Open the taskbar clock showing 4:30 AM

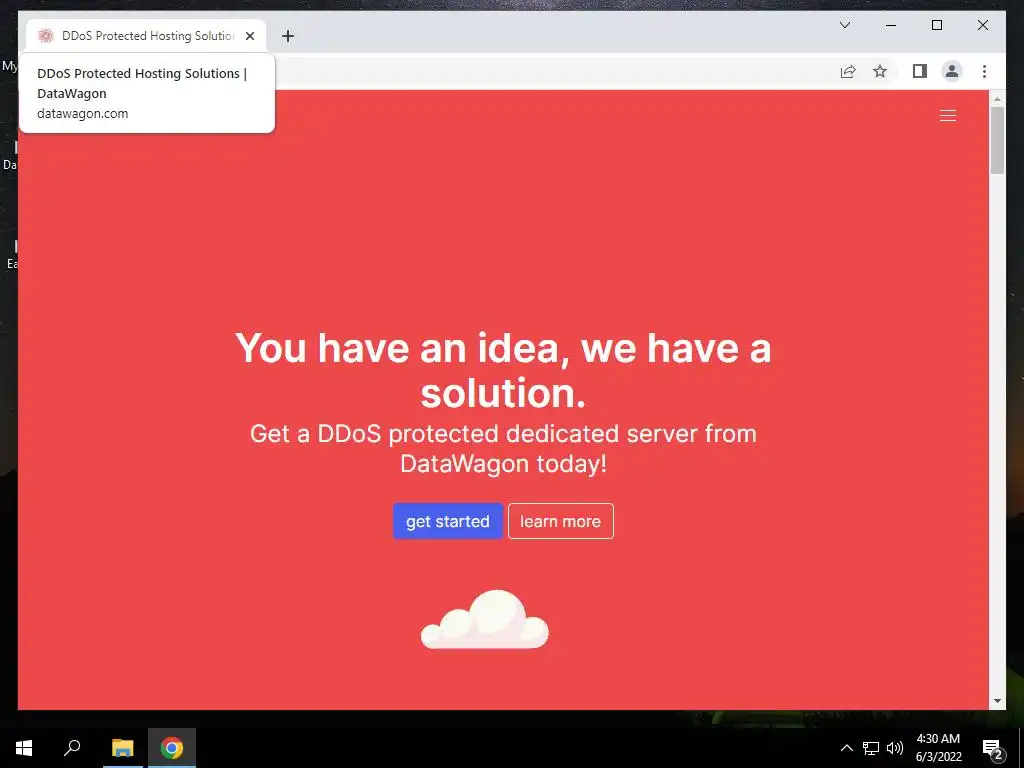[x=938, y=748]
